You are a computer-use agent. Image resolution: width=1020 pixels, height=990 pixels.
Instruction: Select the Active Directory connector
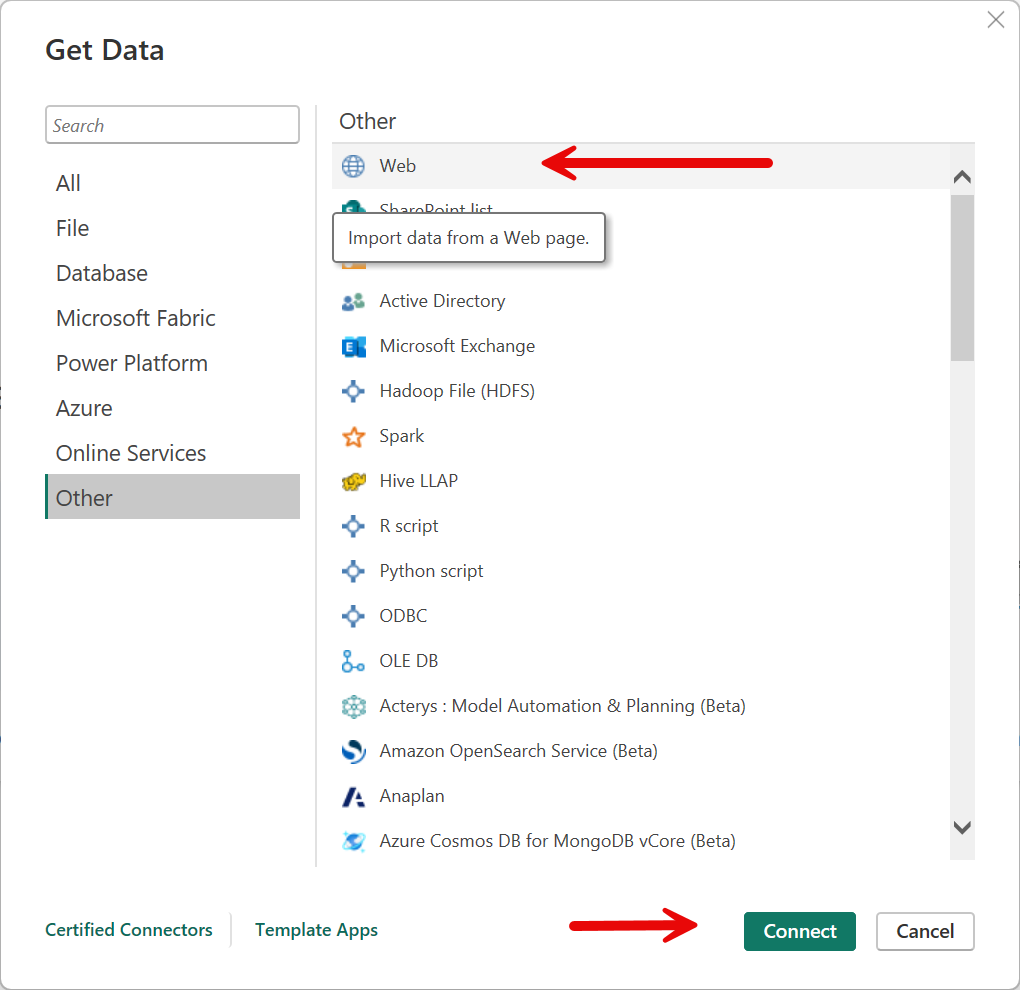coord(442,301)
